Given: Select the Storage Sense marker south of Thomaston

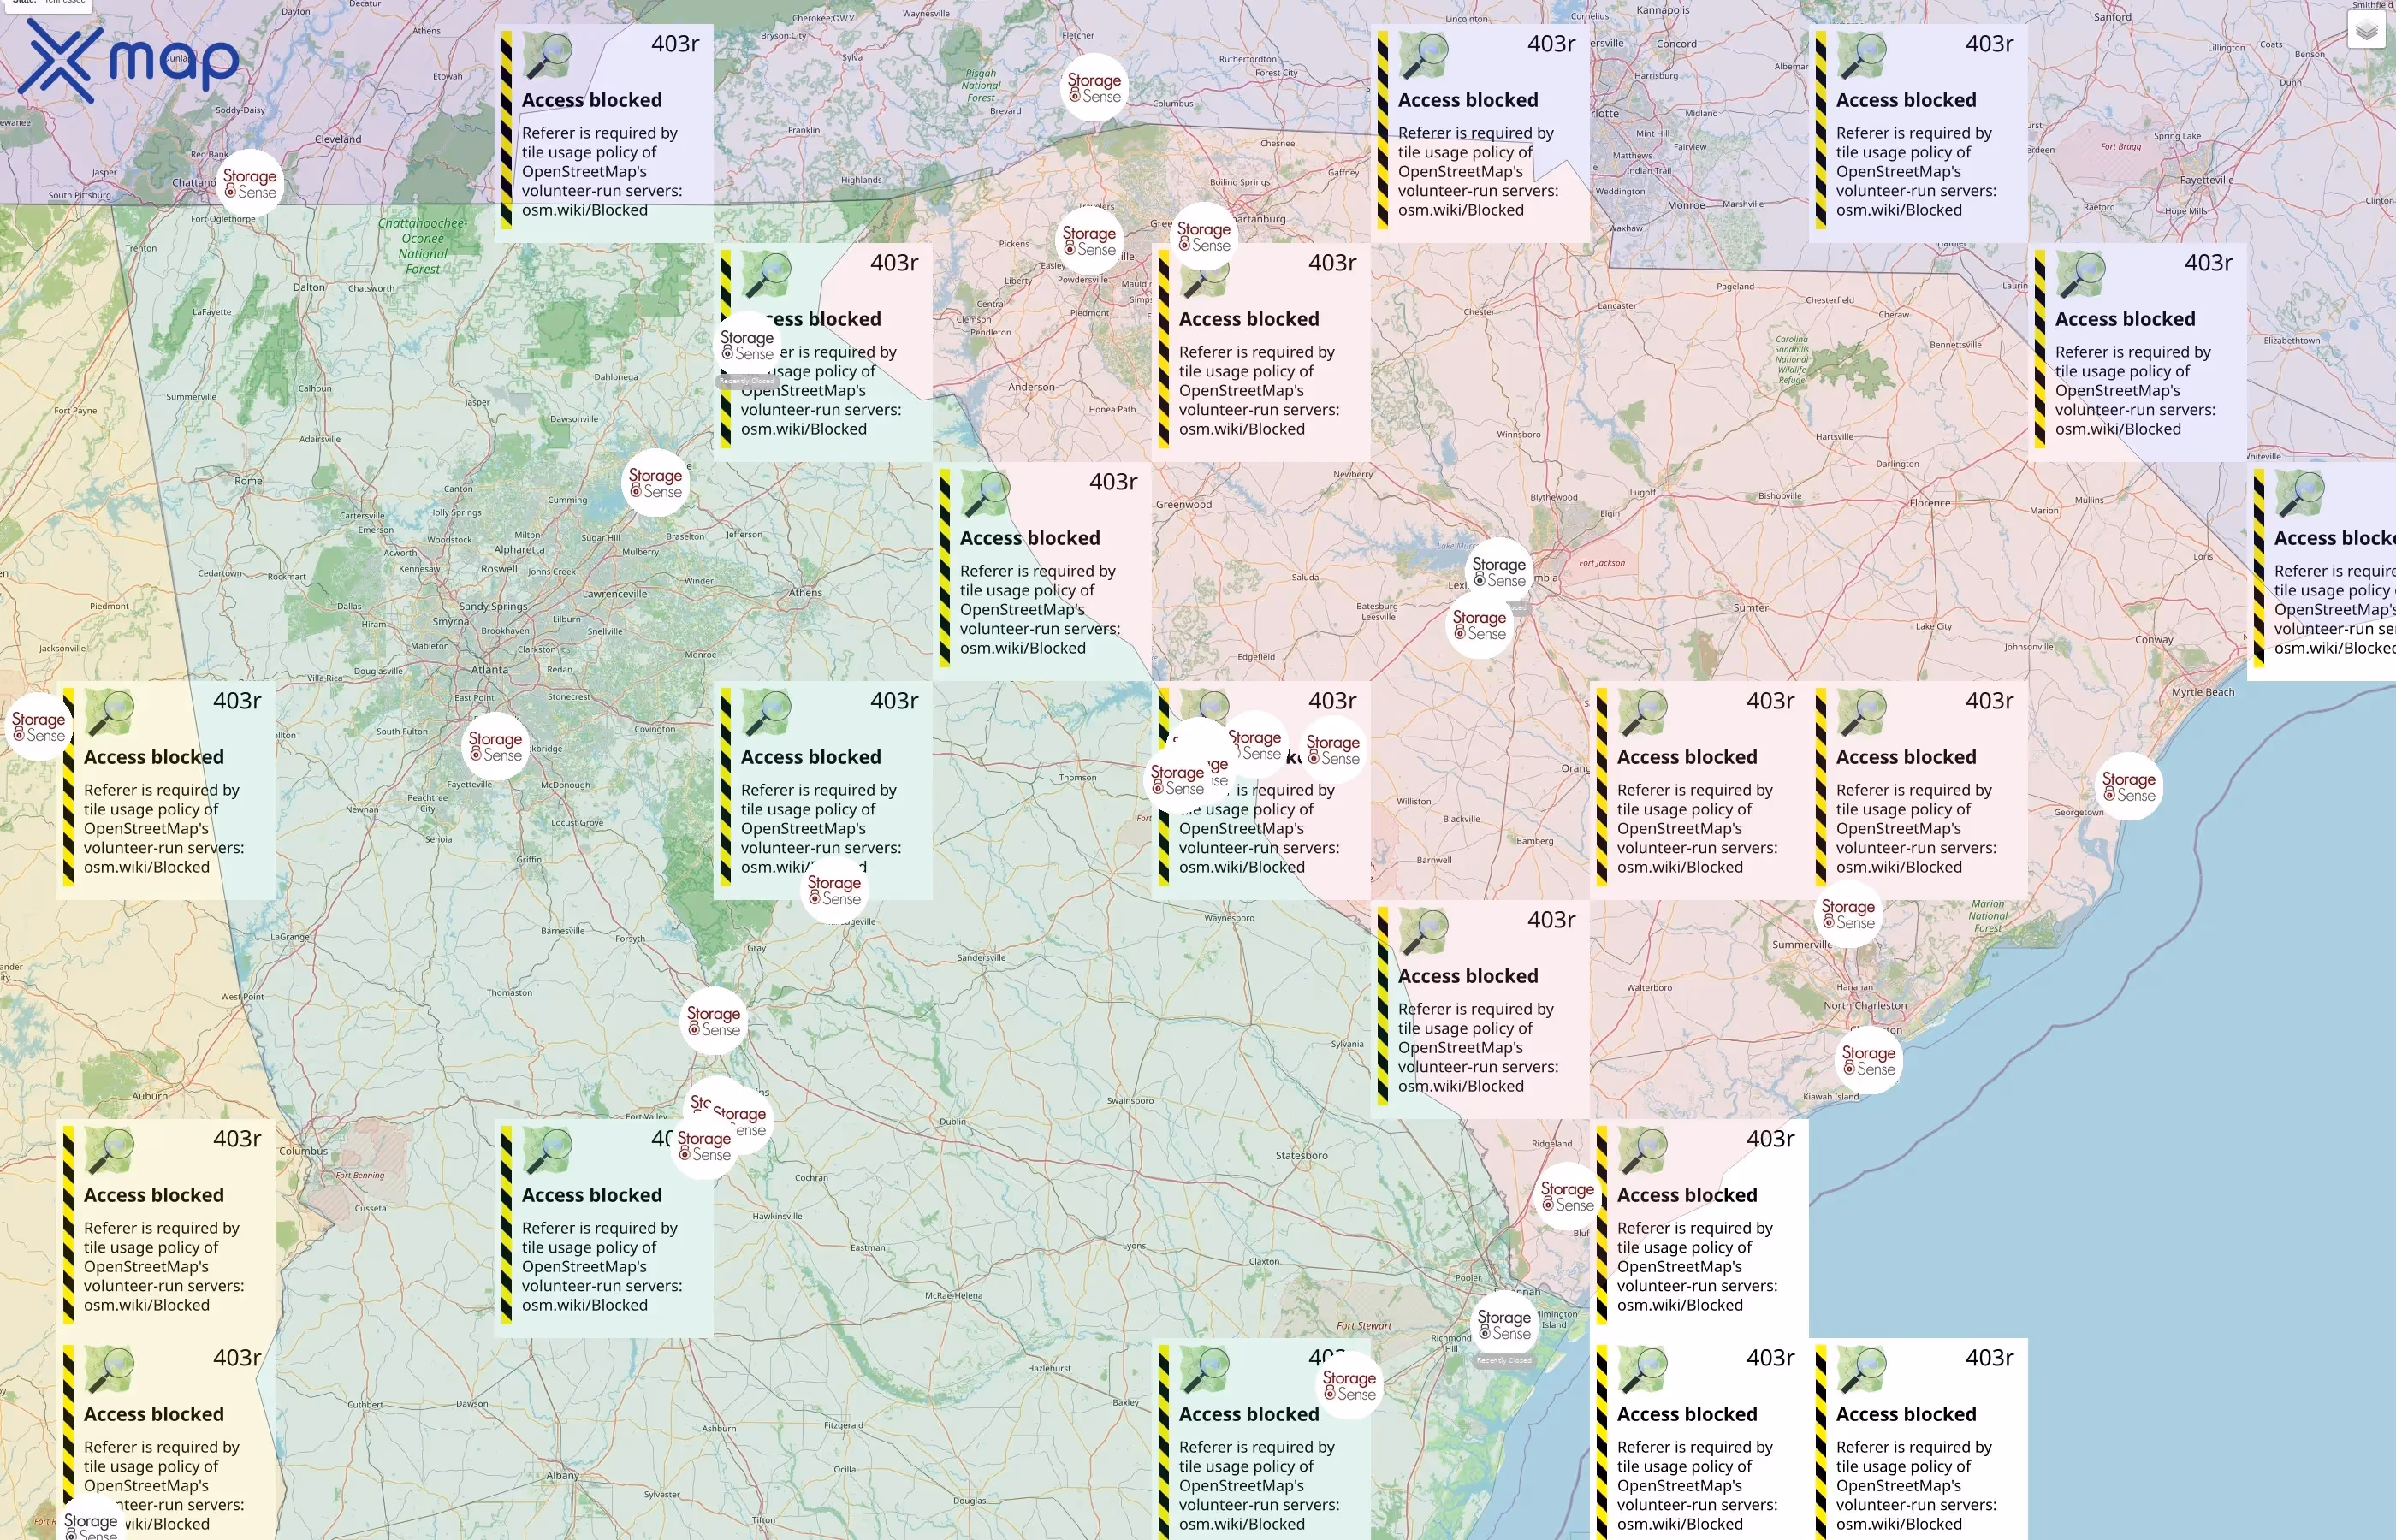Looking at the screenshot, I should coord(713,1021).
